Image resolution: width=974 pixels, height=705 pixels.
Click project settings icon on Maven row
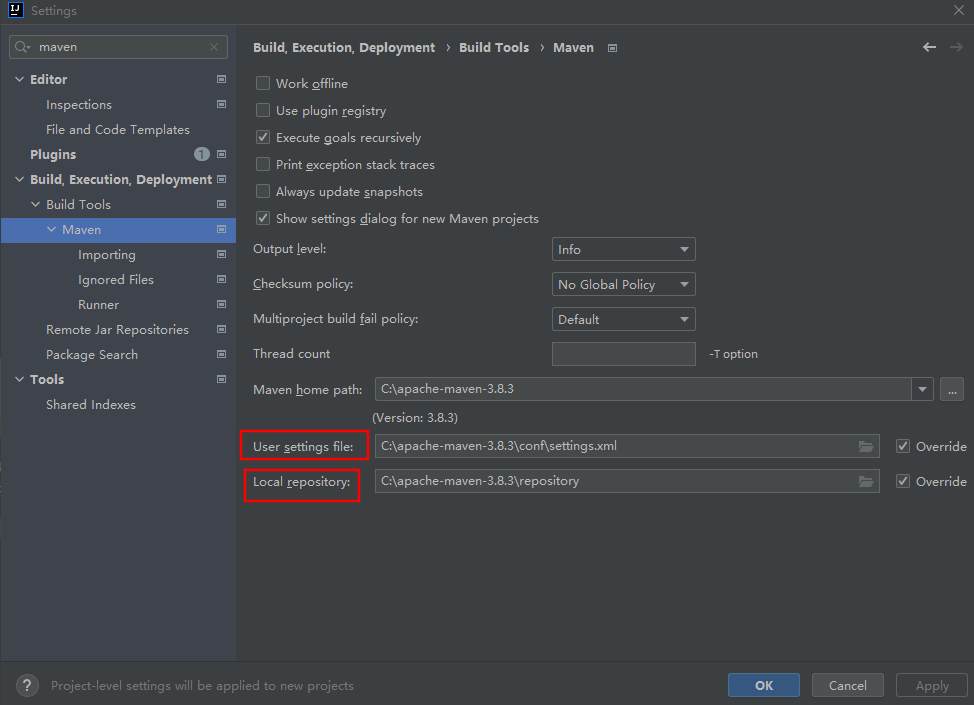(x=221, y=229)
